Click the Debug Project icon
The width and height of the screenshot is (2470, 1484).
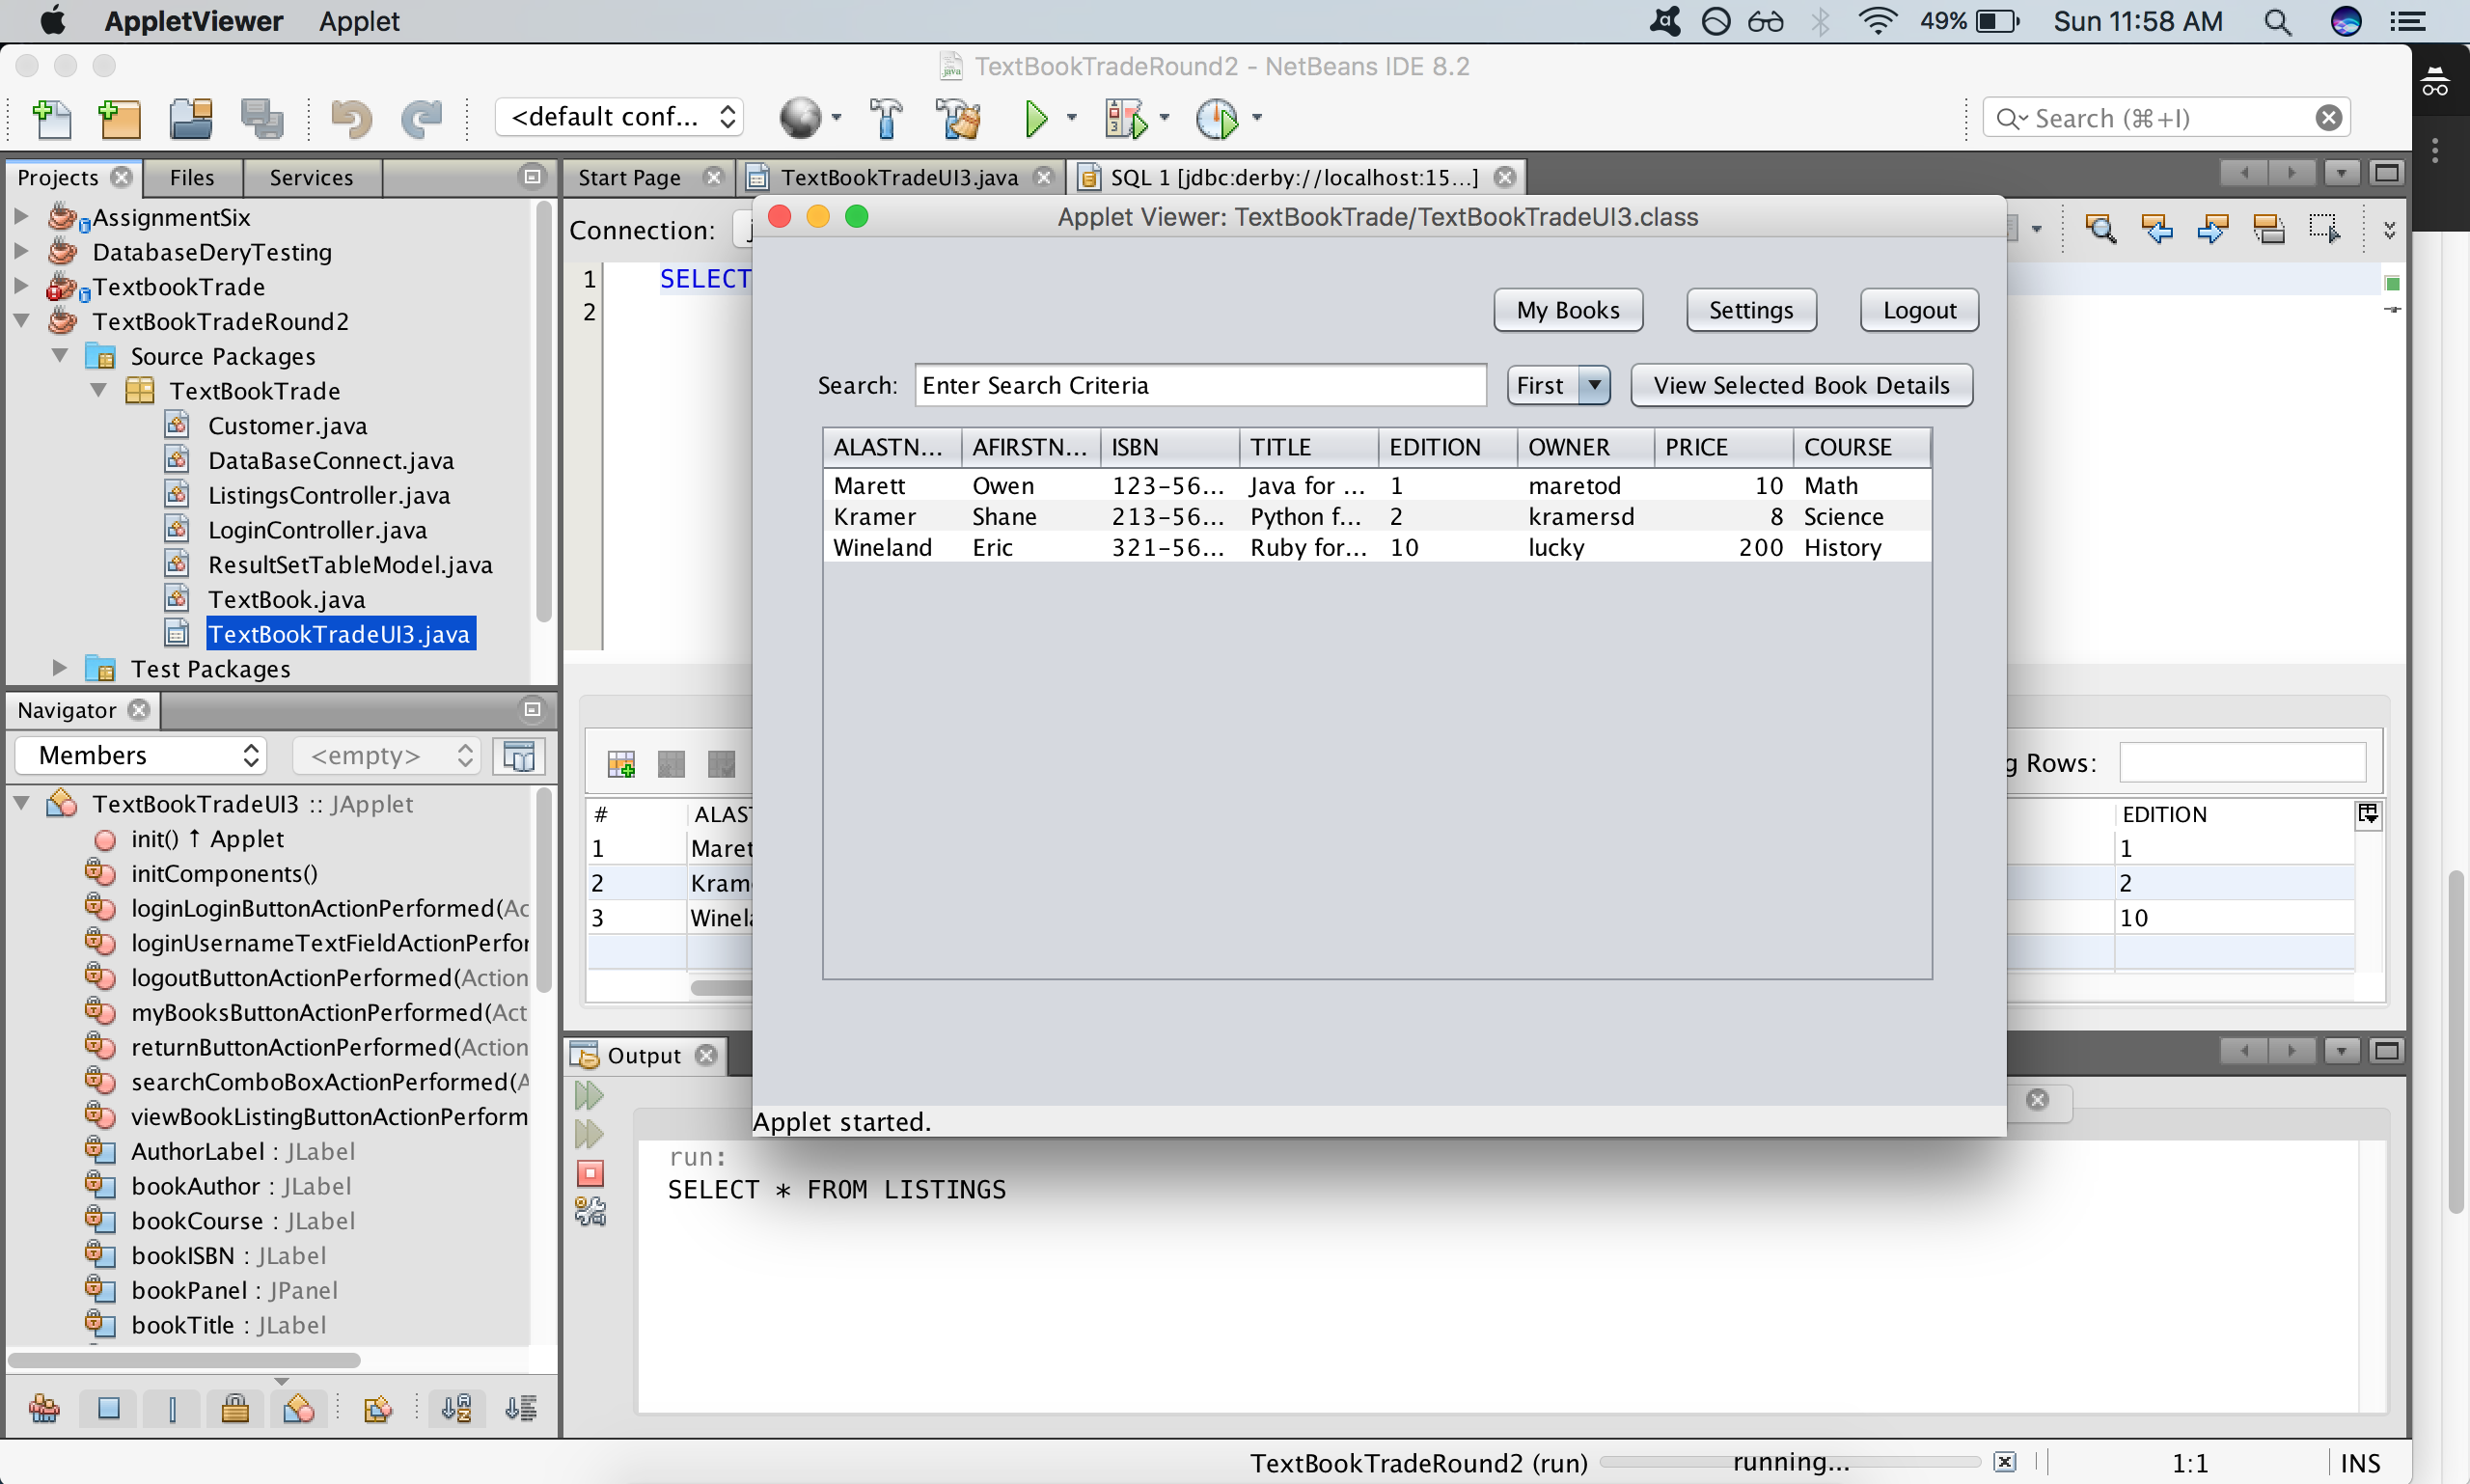point(1126,118)
